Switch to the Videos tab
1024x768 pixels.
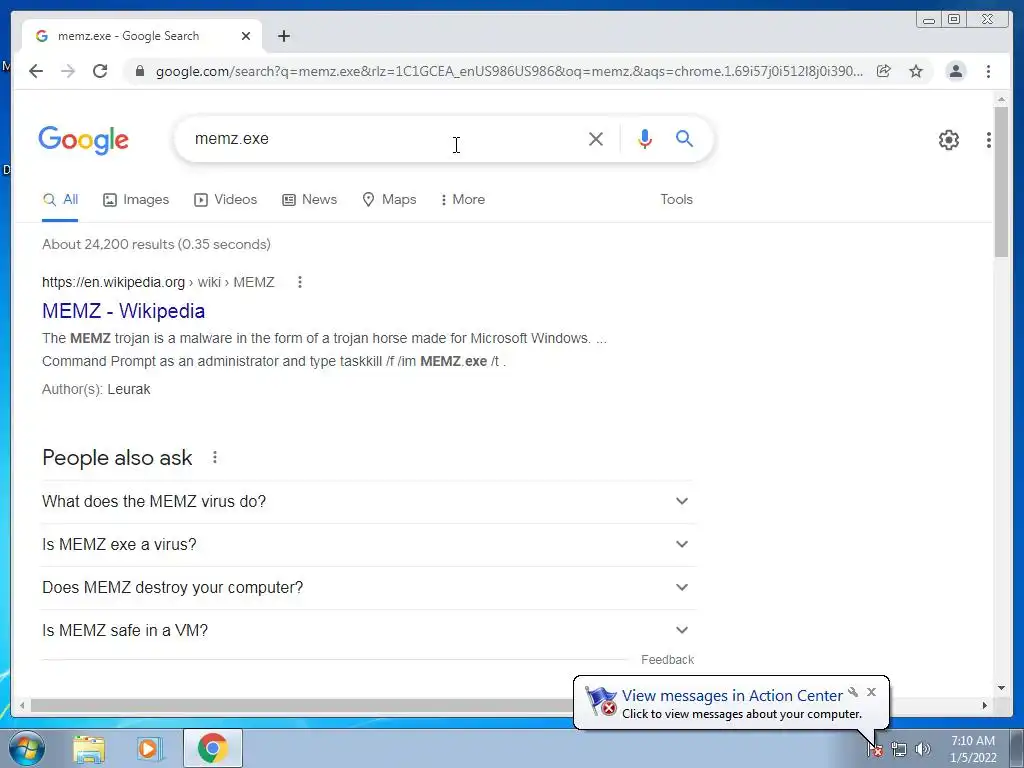pyautogui.click(x=225, y=200)
